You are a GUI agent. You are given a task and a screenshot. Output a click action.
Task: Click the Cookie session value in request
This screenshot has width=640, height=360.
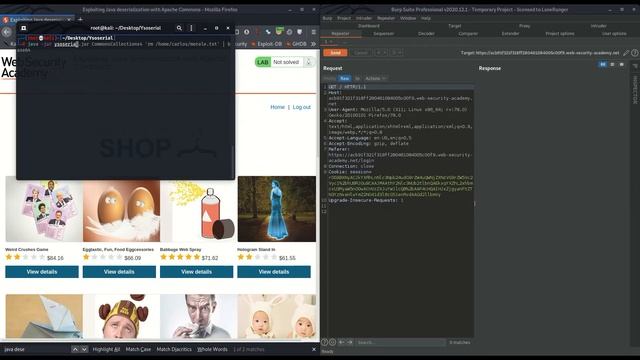tap(400, 186)
